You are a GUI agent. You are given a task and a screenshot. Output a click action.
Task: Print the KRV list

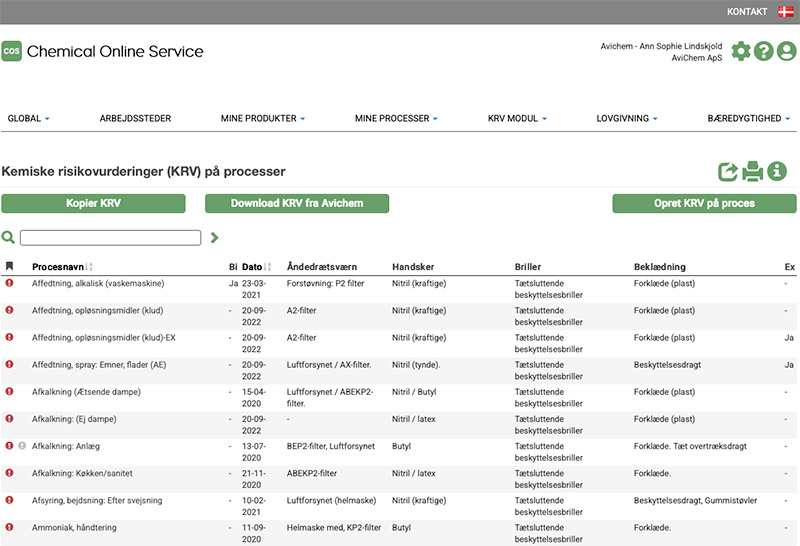point(752,172)
